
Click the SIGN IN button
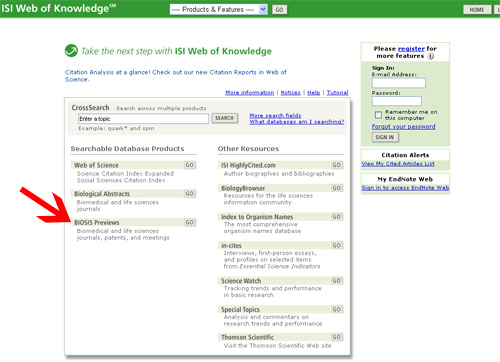click(x=385, y=137)
